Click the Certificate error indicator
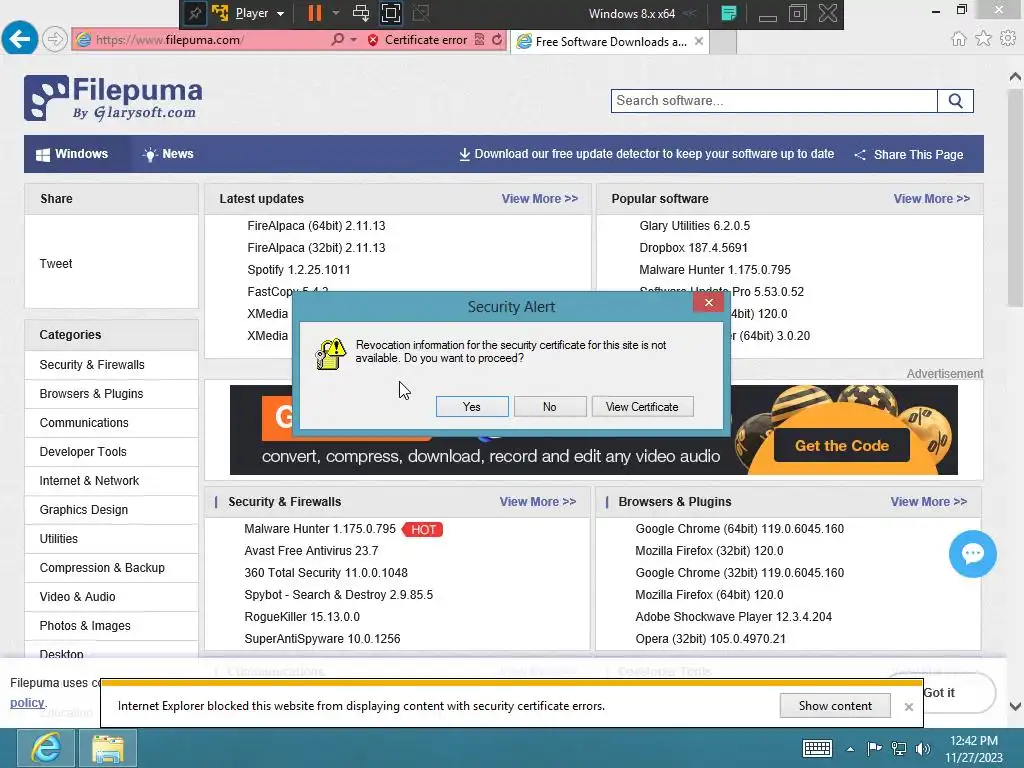Screen dimensions: 1024x768 point(418,40)
